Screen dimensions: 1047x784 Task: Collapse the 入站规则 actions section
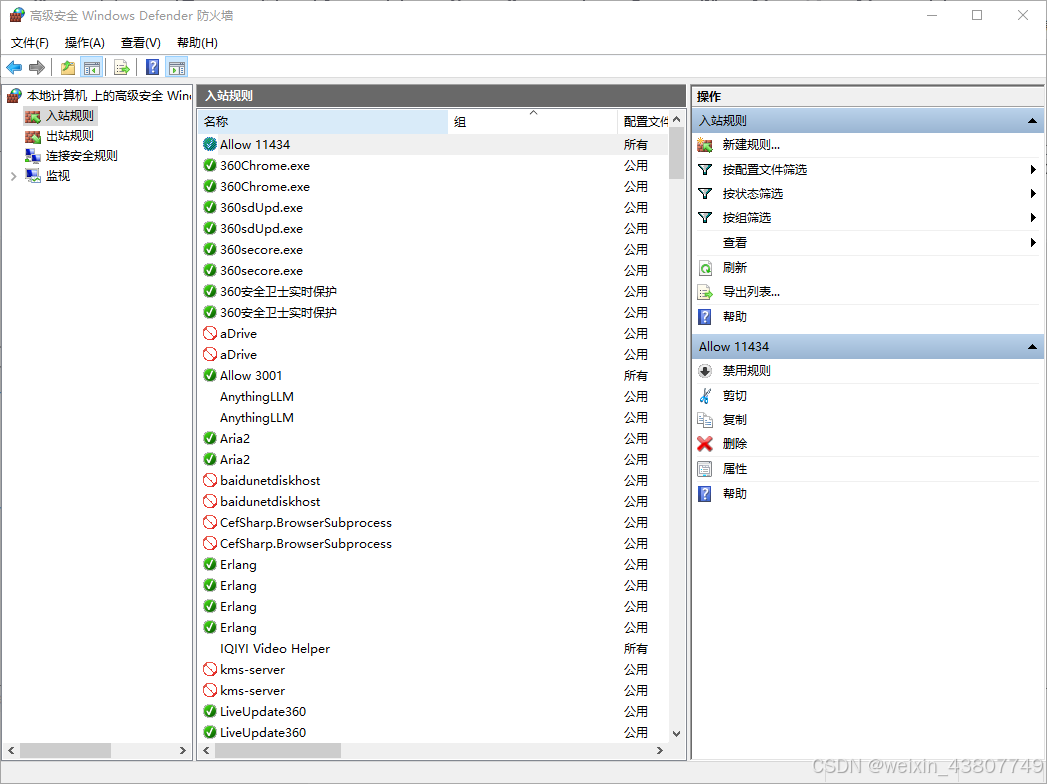point(1032,121)
